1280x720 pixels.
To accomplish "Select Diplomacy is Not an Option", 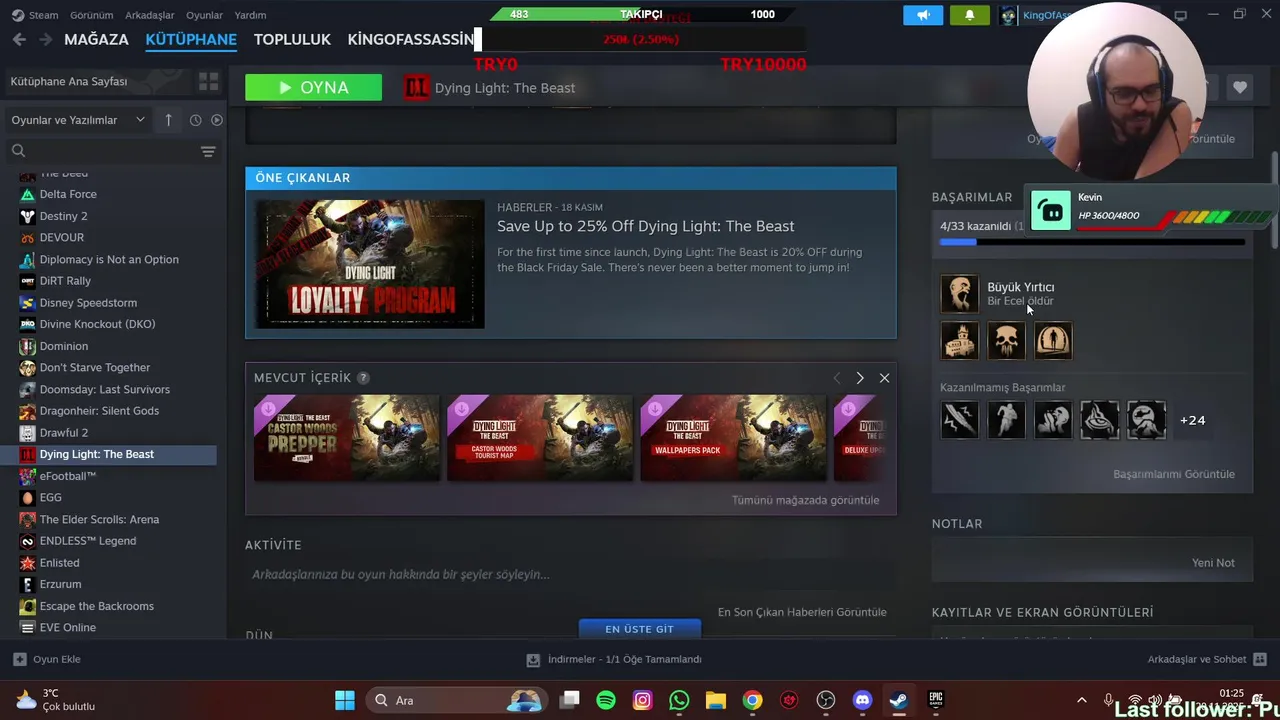I will pos(108,259).
